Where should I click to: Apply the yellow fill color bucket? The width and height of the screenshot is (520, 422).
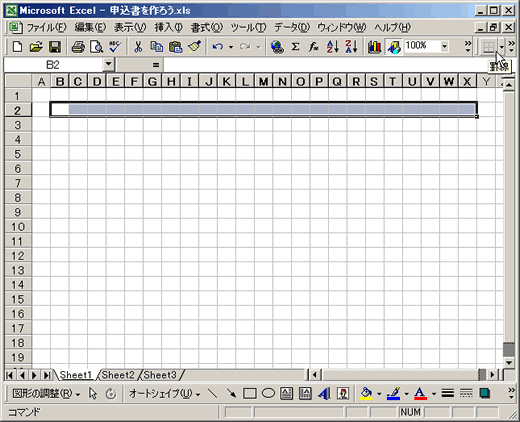point(366,394)
